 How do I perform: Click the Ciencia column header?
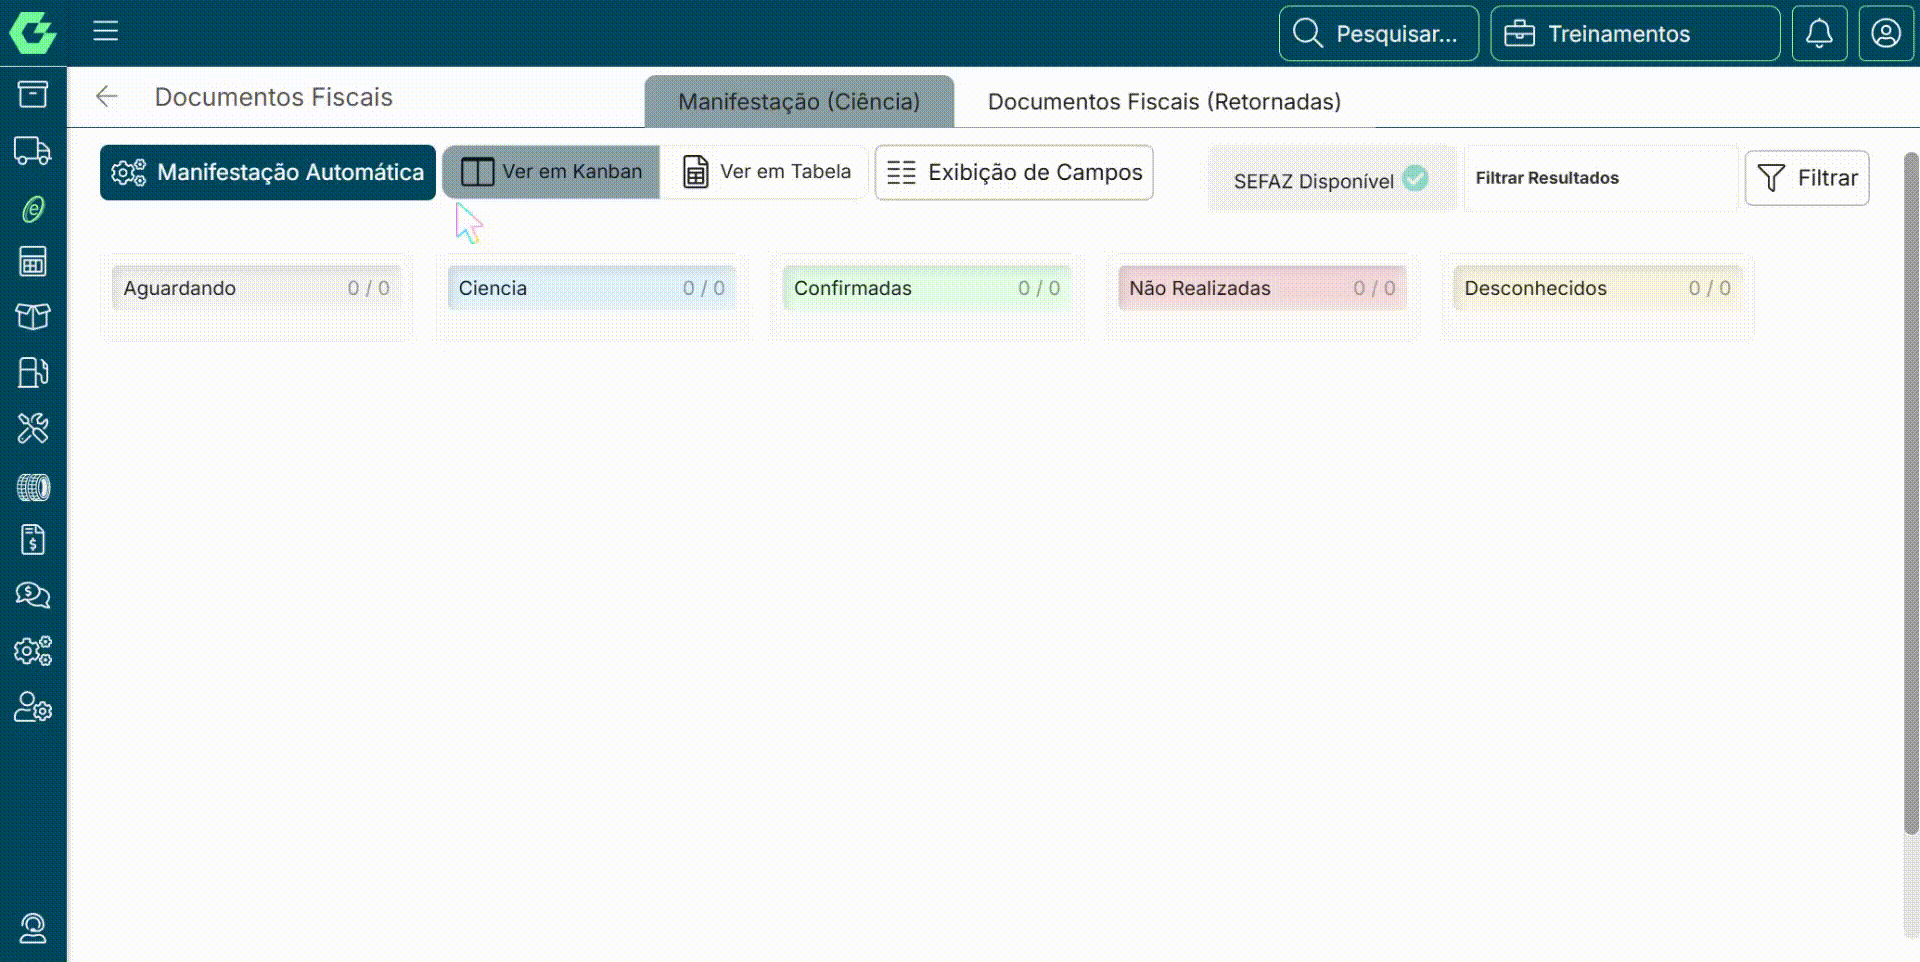592,288
